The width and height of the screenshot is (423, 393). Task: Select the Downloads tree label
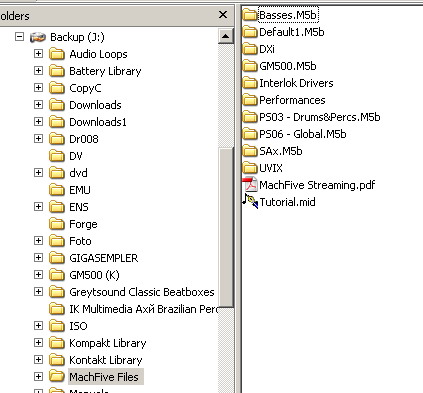95,105
